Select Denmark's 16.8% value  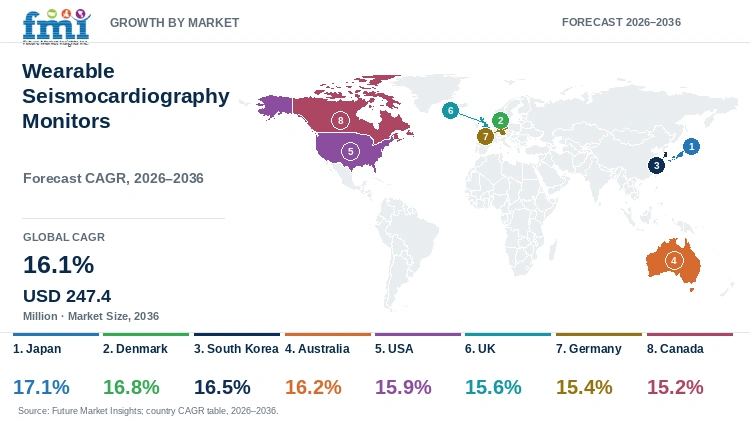[x=131, y=387]
